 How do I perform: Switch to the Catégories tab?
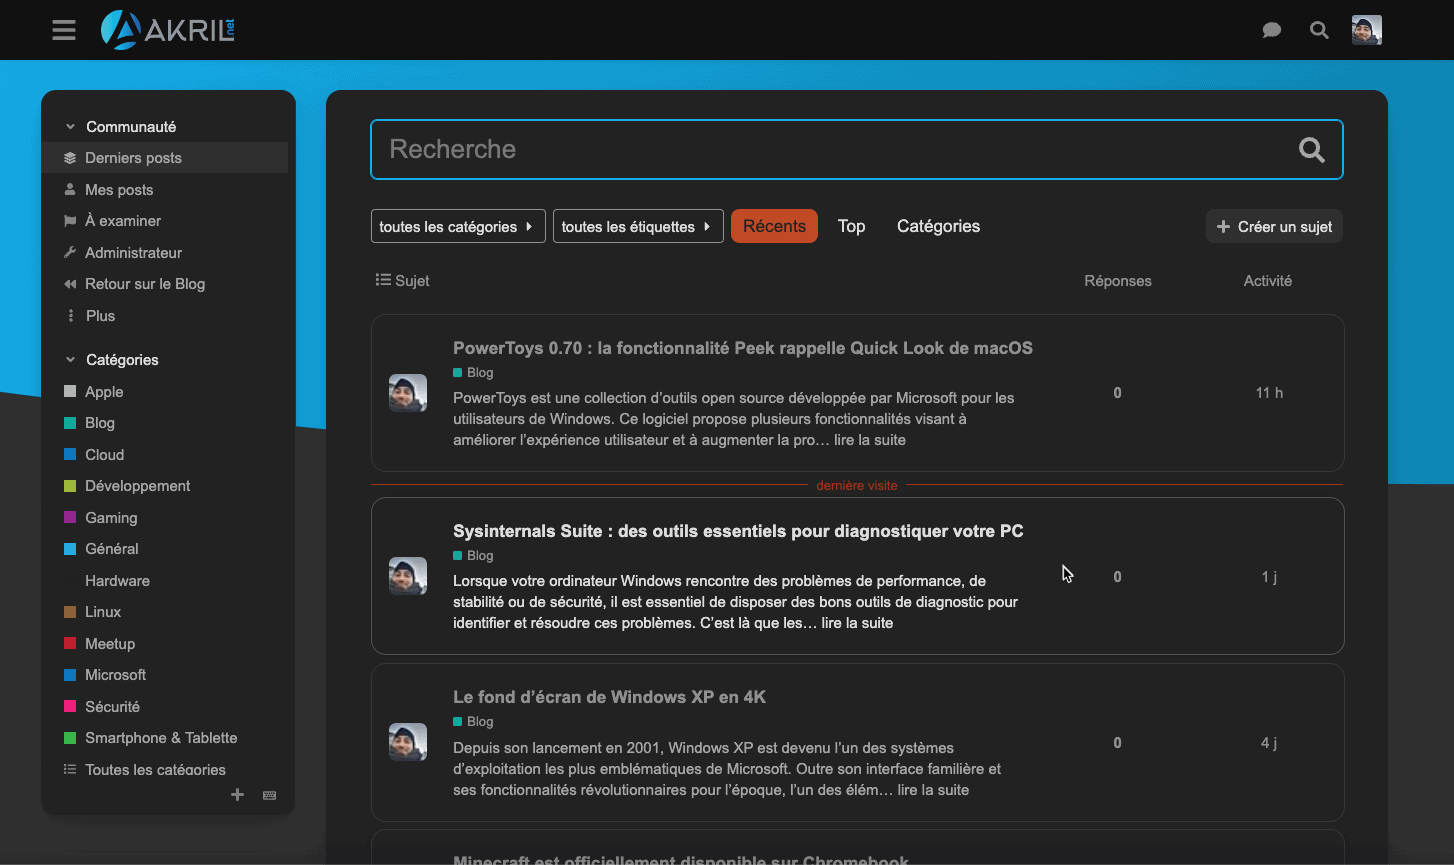[938, 226]
